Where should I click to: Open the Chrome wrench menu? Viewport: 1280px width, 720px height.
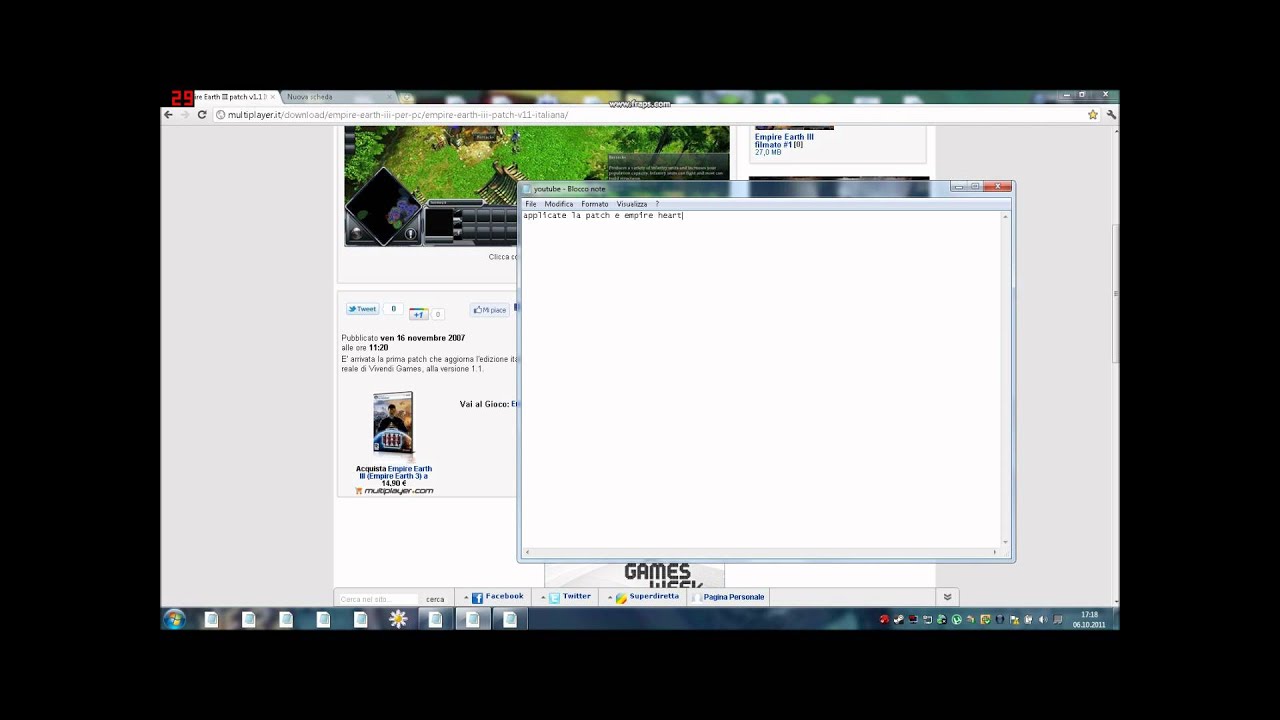pyautogui.click(x=1110, y=115)
